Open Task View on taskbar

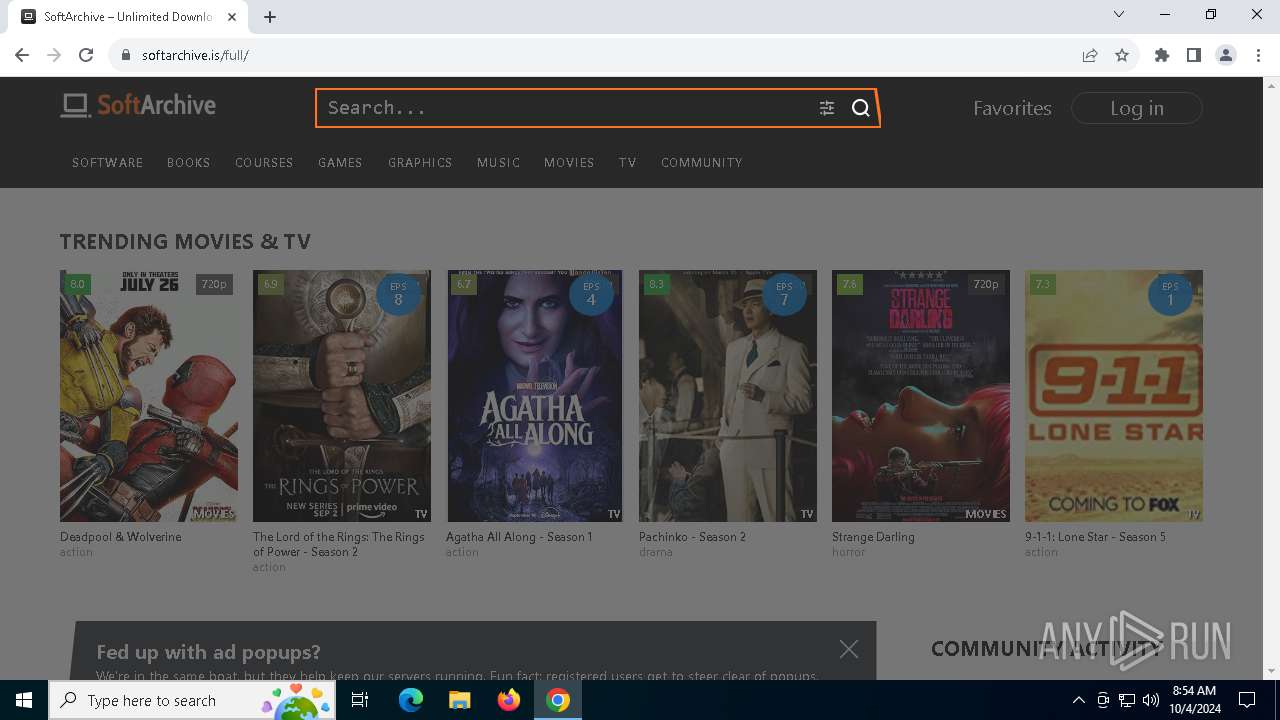click(361, 700)
